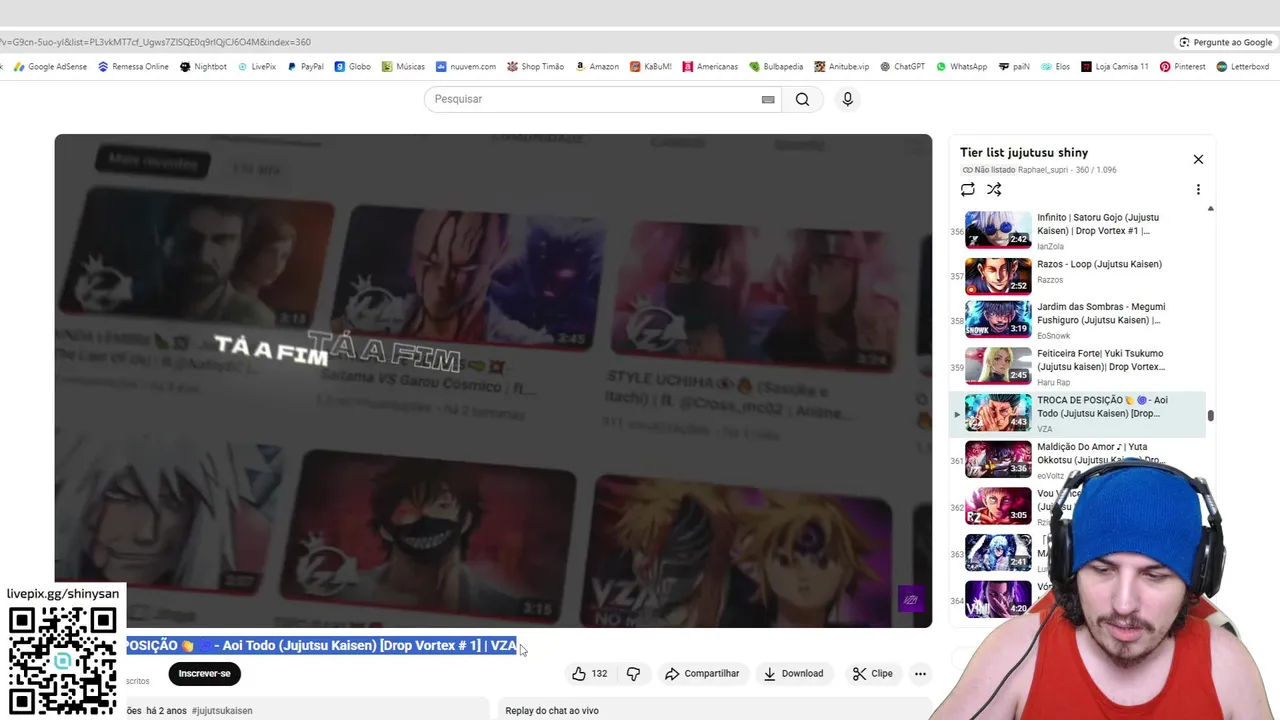Open Nightbot bookmark

tap(203, 67)
